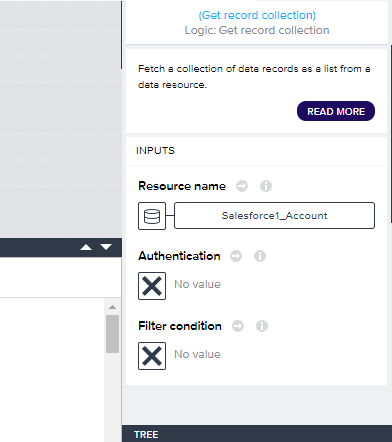
Task: Open Resource name binding arrow icon
Action: click(242, 186)
